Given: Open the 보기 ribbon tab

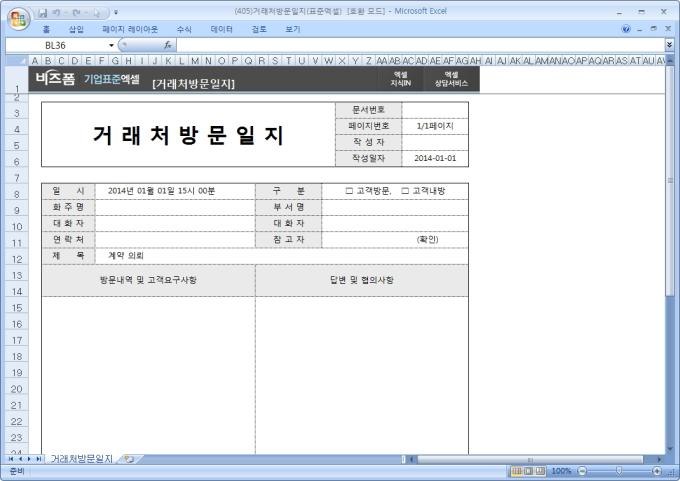Looking at the screenshot, I should click(x=293, y=29).
